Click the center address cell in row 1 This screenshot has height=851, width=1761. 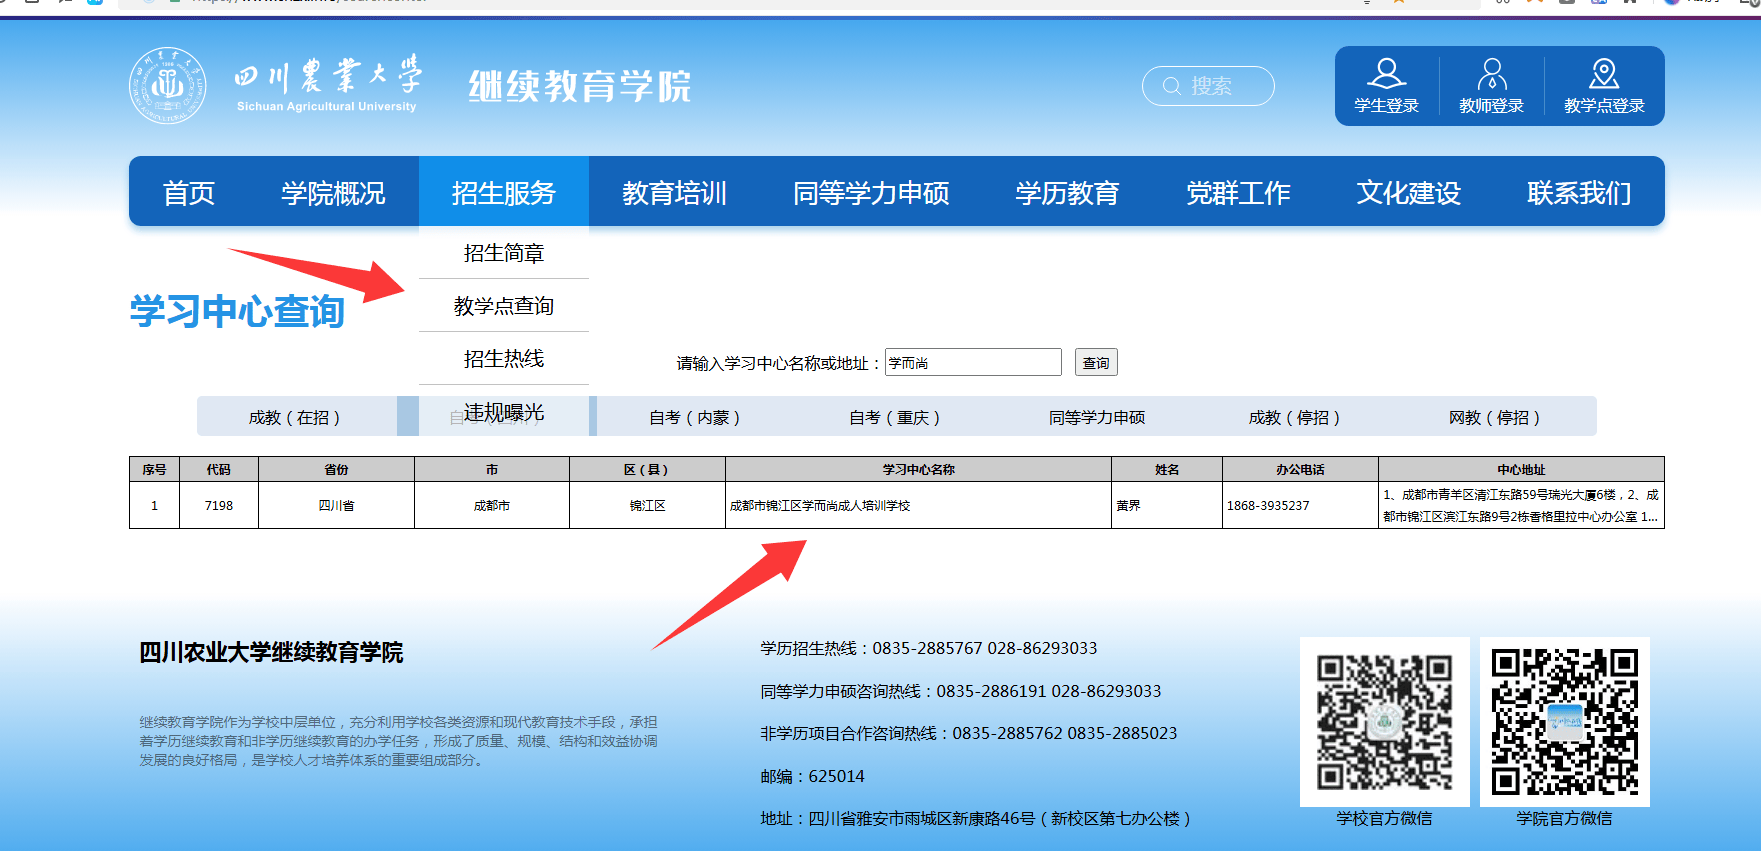point(1521,505)
